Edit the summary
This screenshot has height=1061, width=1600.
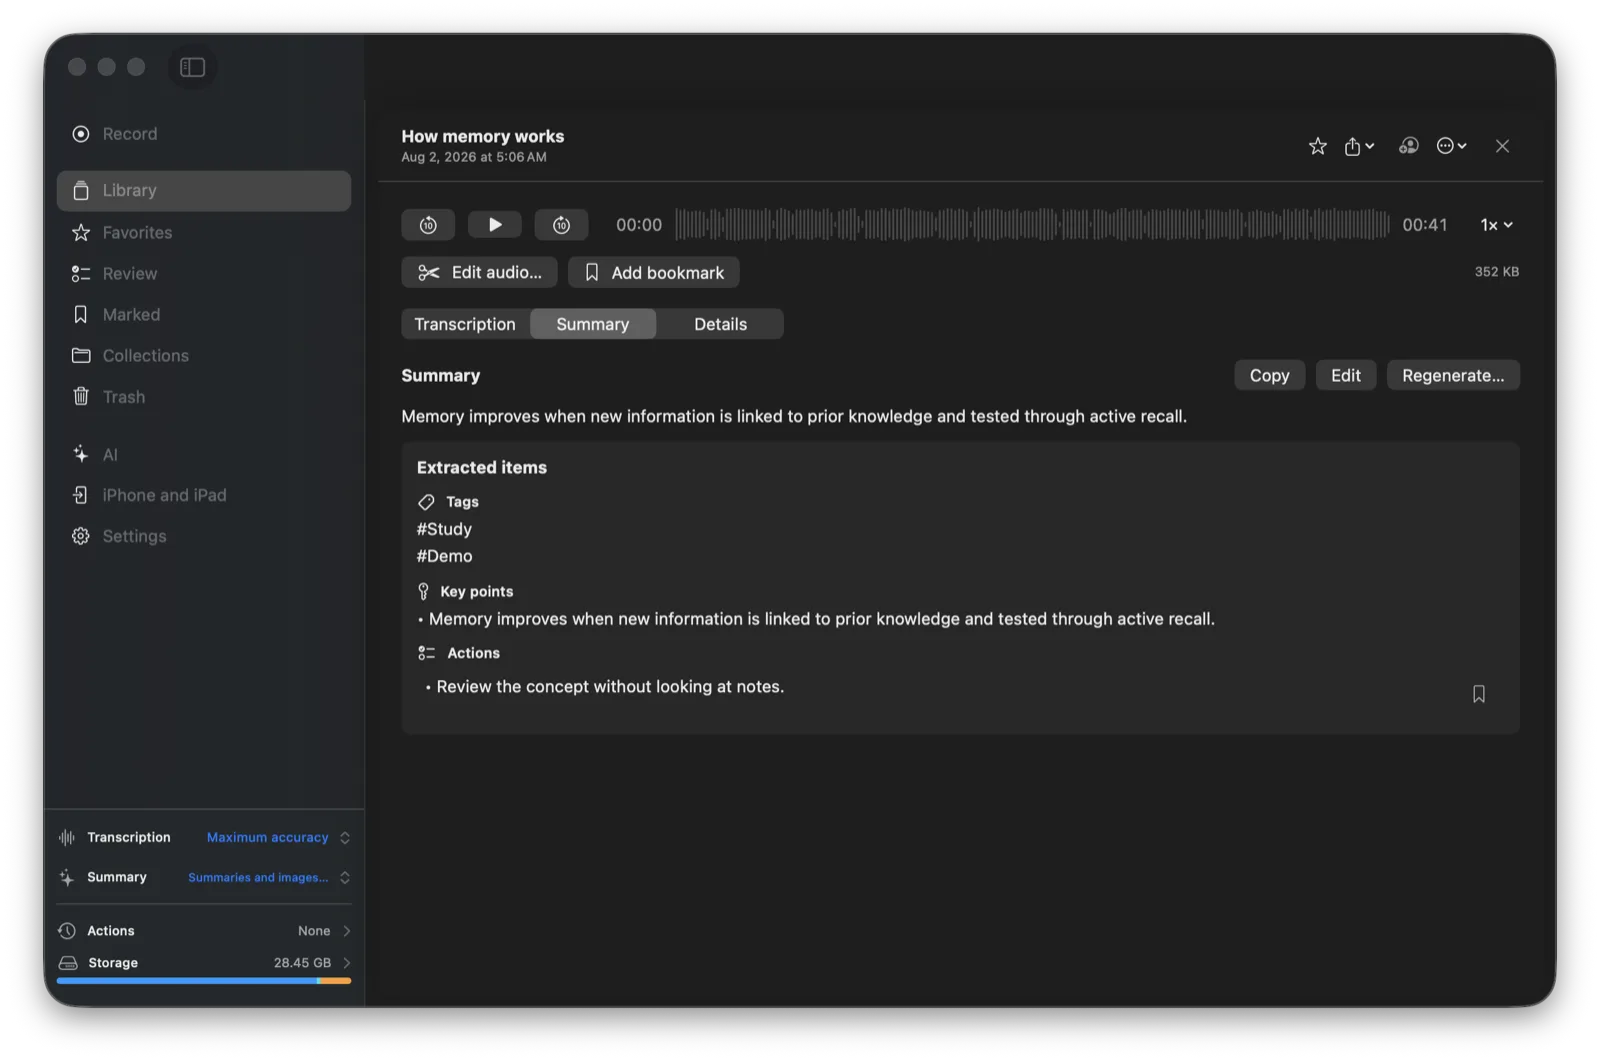1345,376
